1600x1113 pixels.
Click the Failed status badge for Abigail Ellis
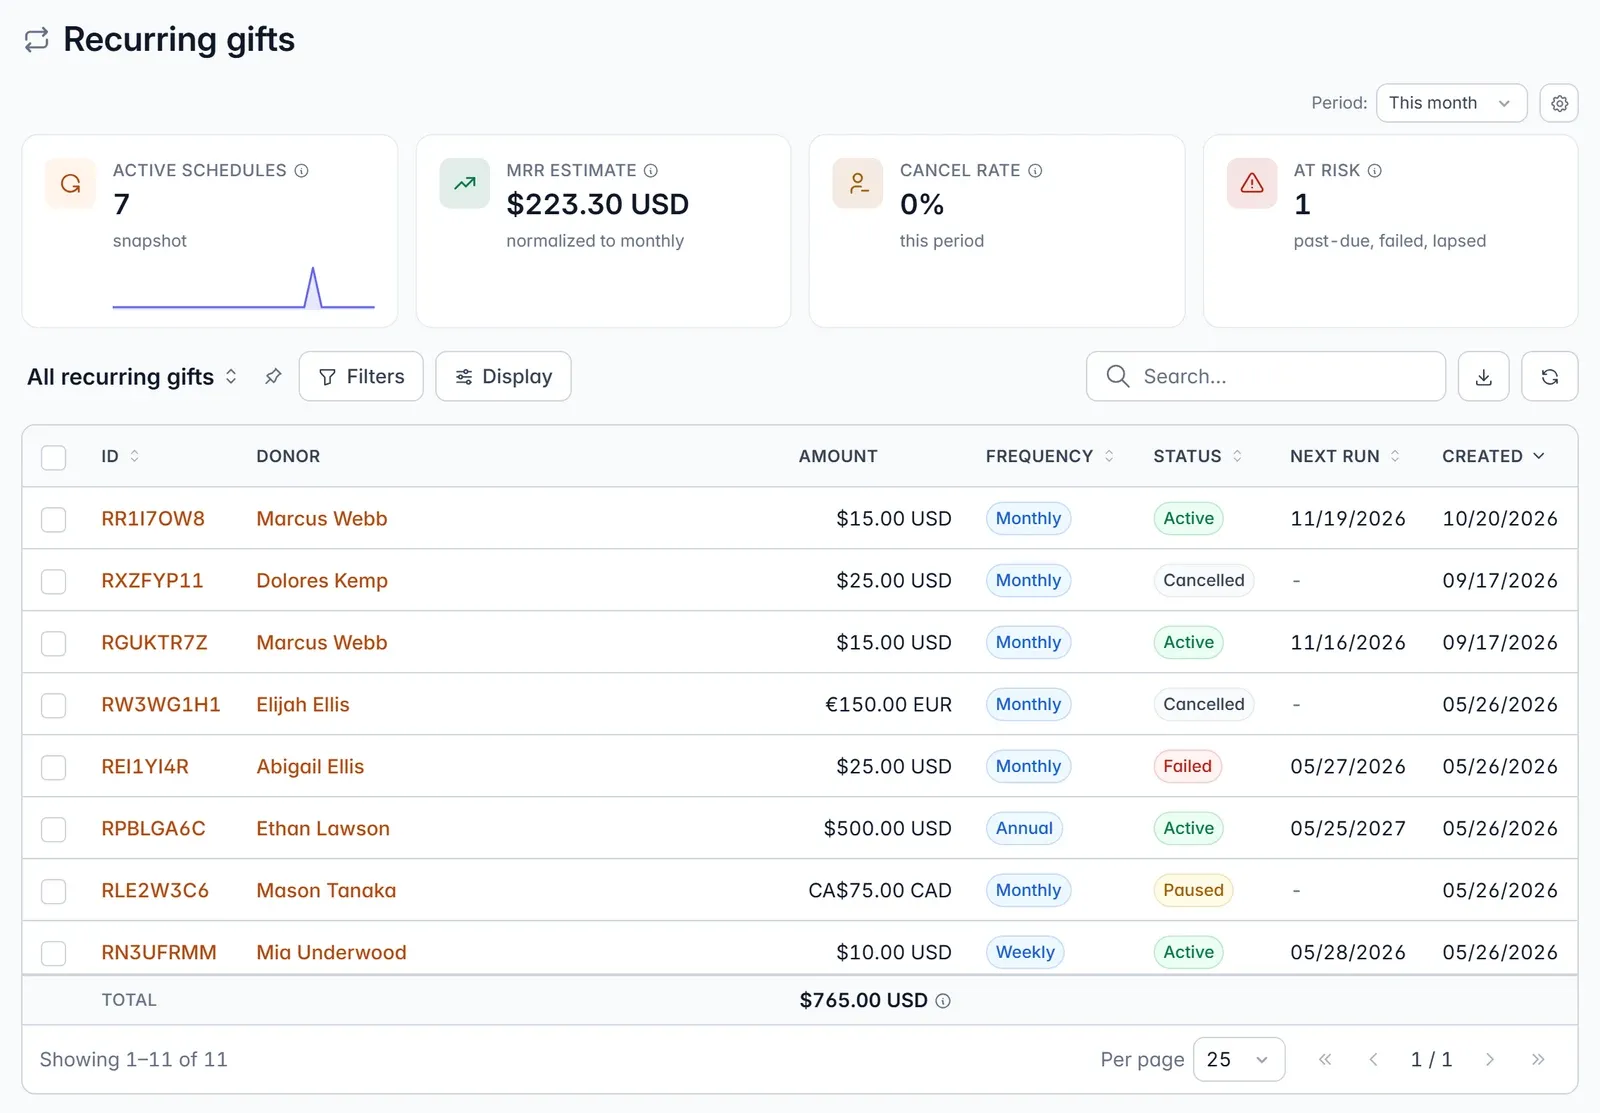[x=1187, y=766]
